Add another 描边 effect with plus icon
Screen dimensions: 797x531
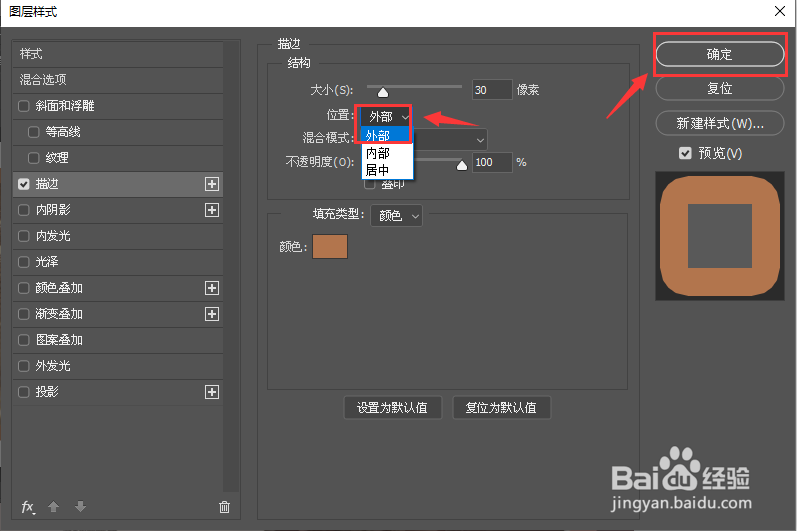pyautogui.click(x=212, y=184)
